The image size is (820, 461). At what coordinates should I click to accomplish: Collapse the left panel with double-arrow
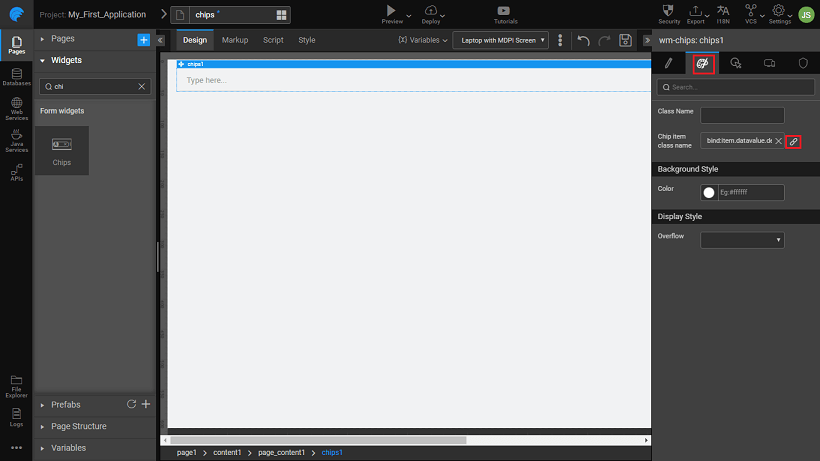coord(161,40)
